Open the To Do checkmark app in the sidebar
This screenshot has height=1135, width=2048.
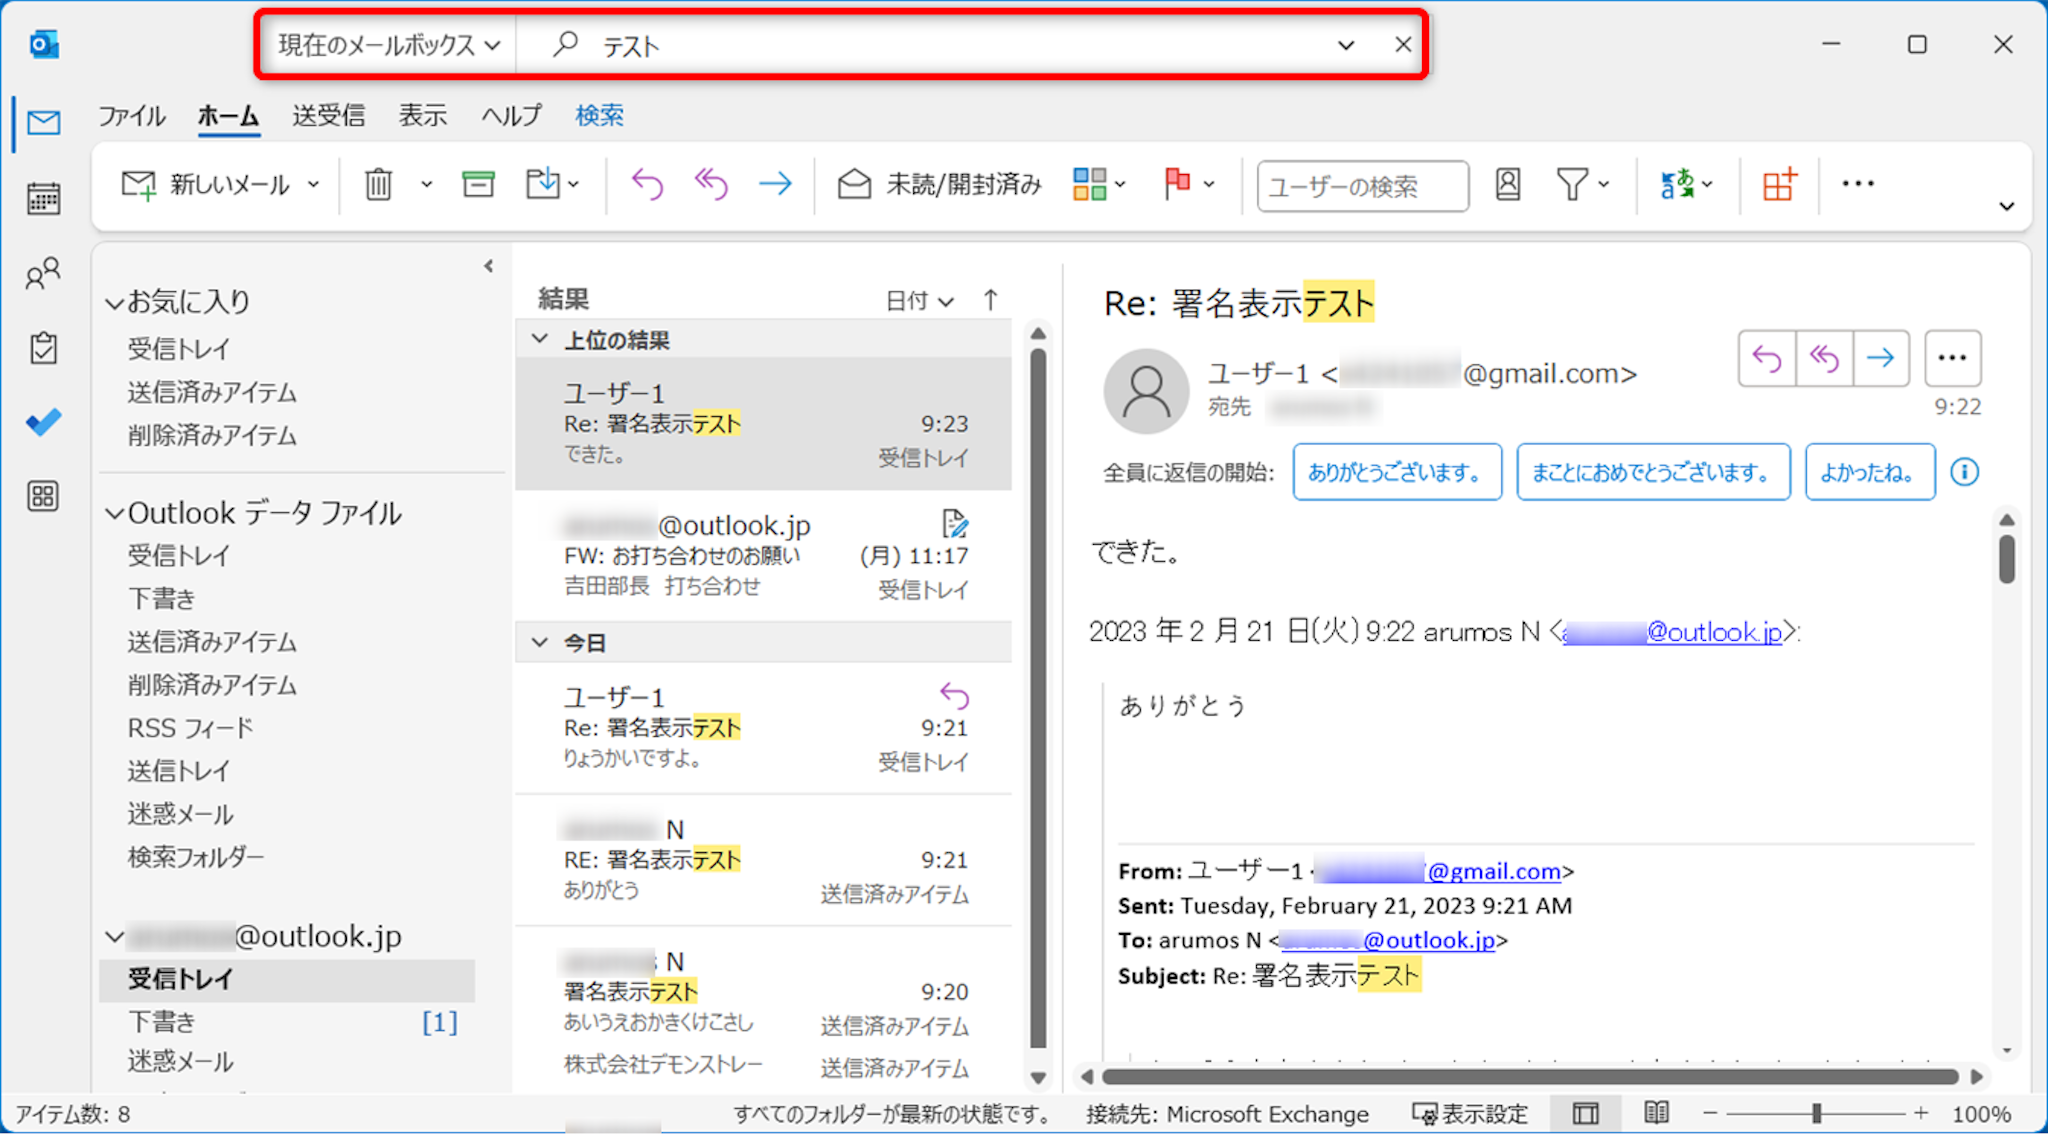[x=43, y=422]
